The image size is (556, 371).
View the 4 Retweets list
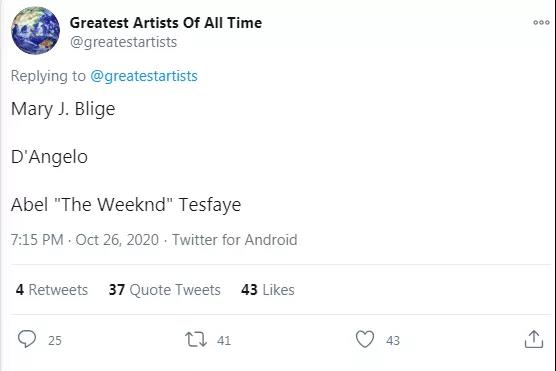click(52, 290)
